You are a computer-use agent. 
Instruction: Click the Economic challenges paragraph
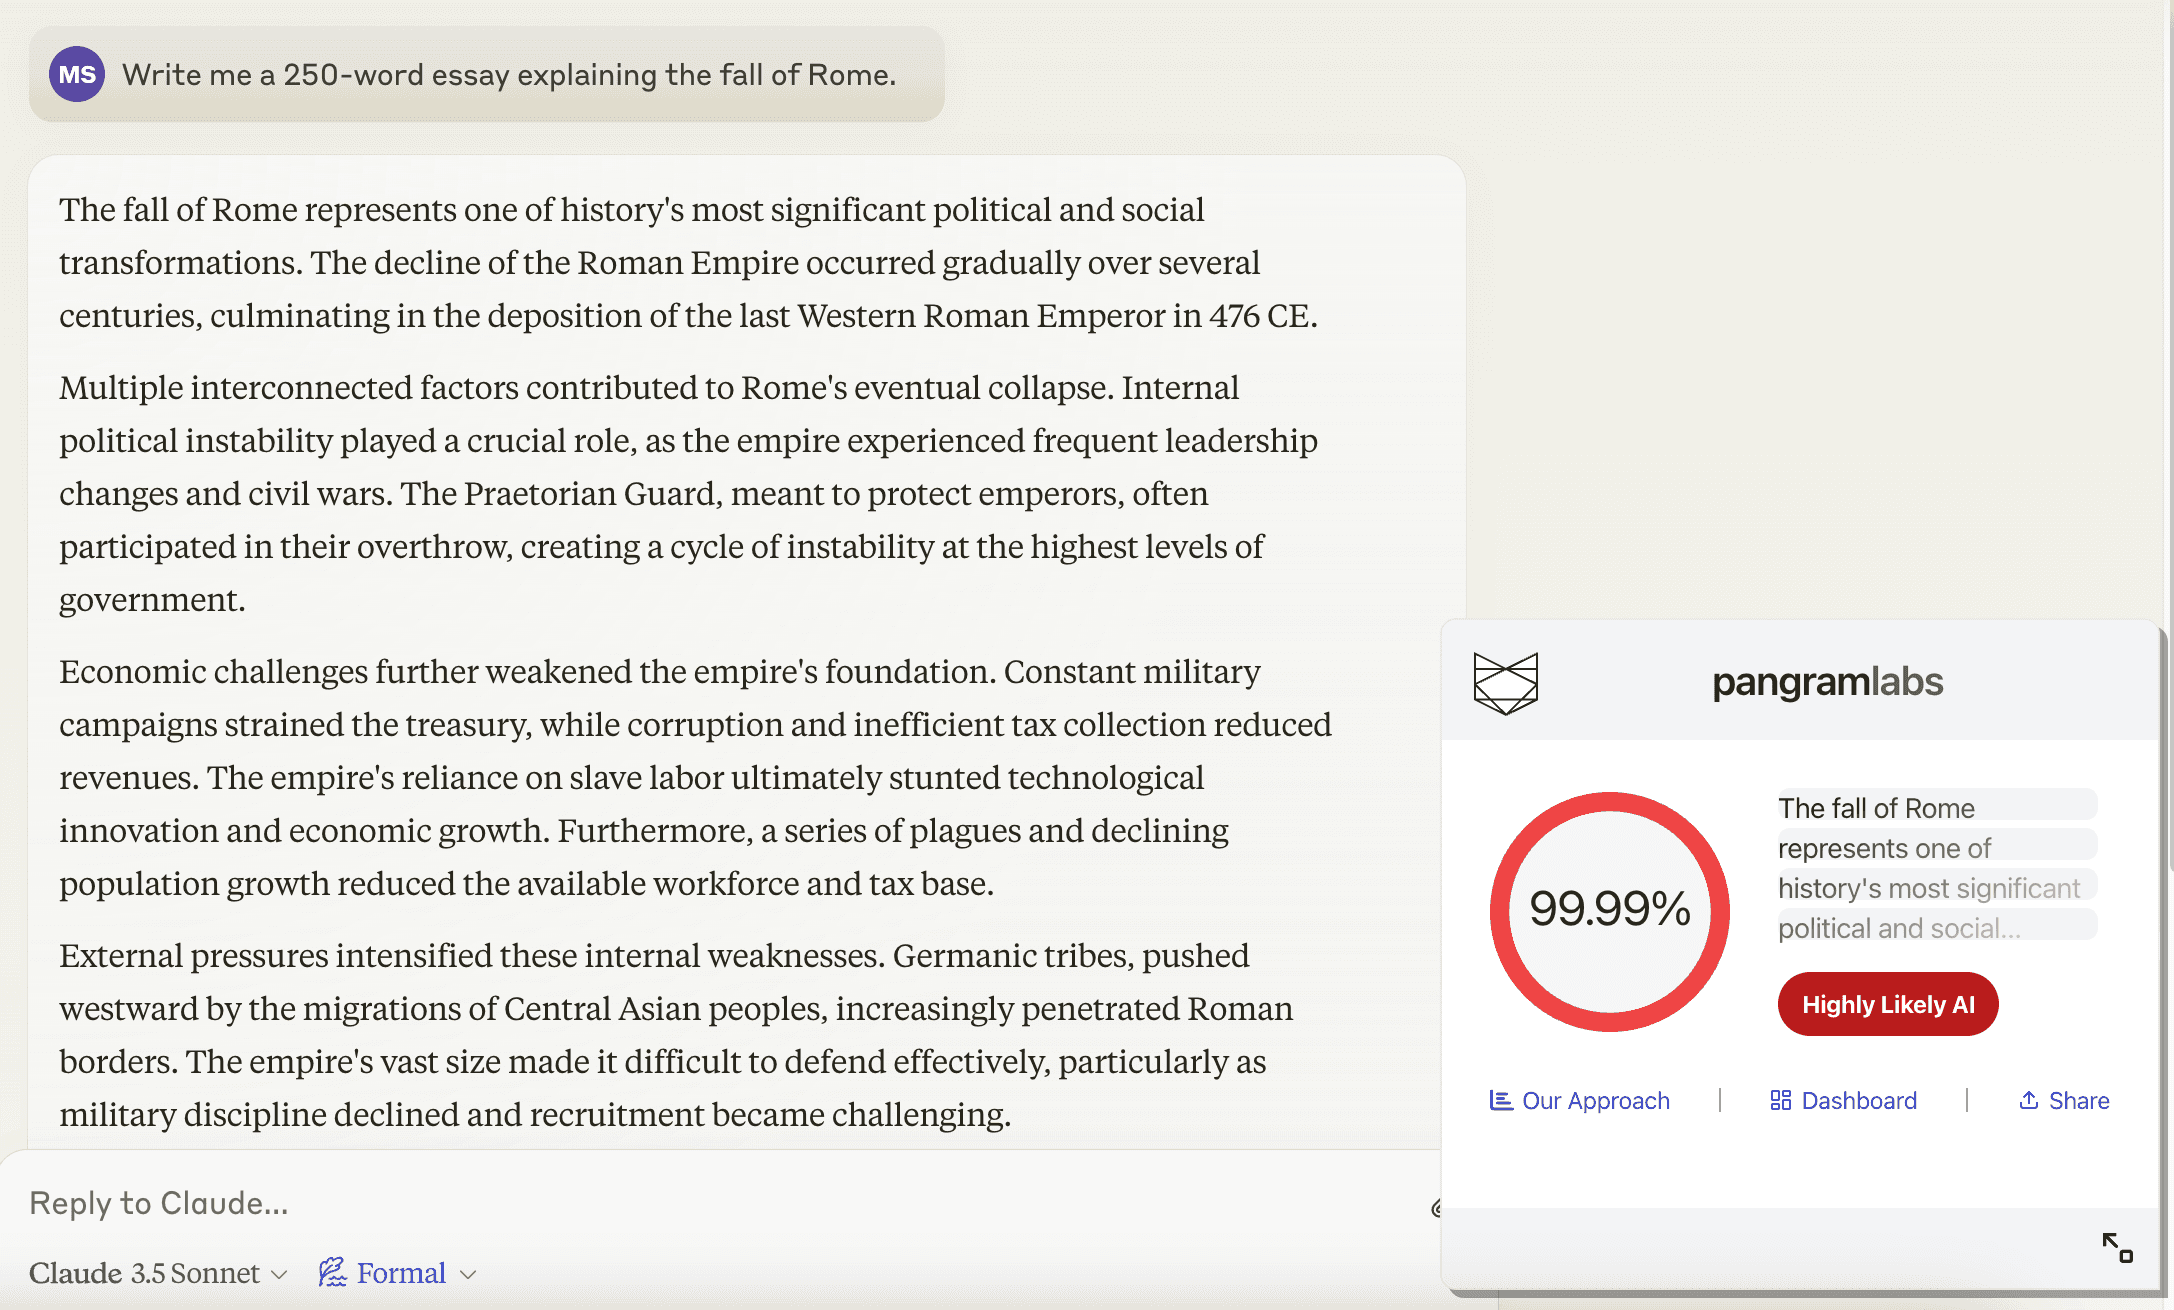[688, 777]
